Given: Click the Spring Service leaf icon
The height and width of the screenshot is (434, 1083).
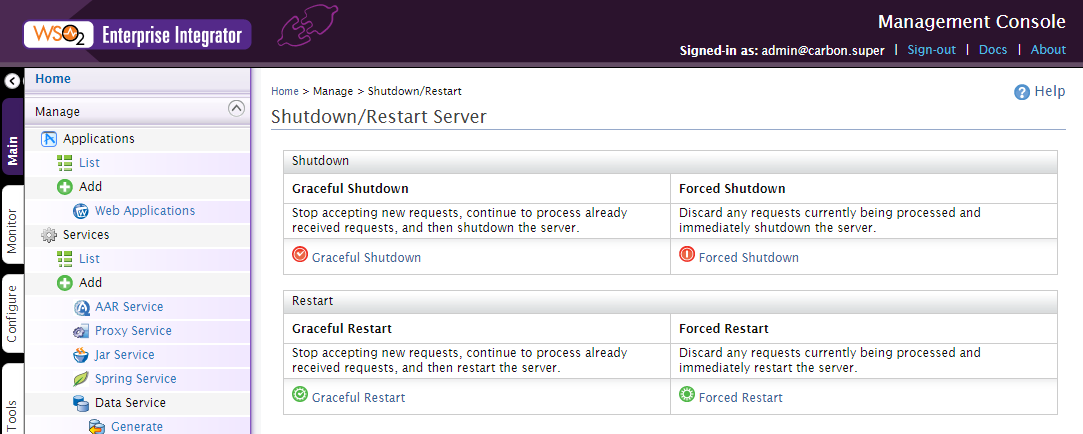Looking at the screenshot, I should pos(81,379).
